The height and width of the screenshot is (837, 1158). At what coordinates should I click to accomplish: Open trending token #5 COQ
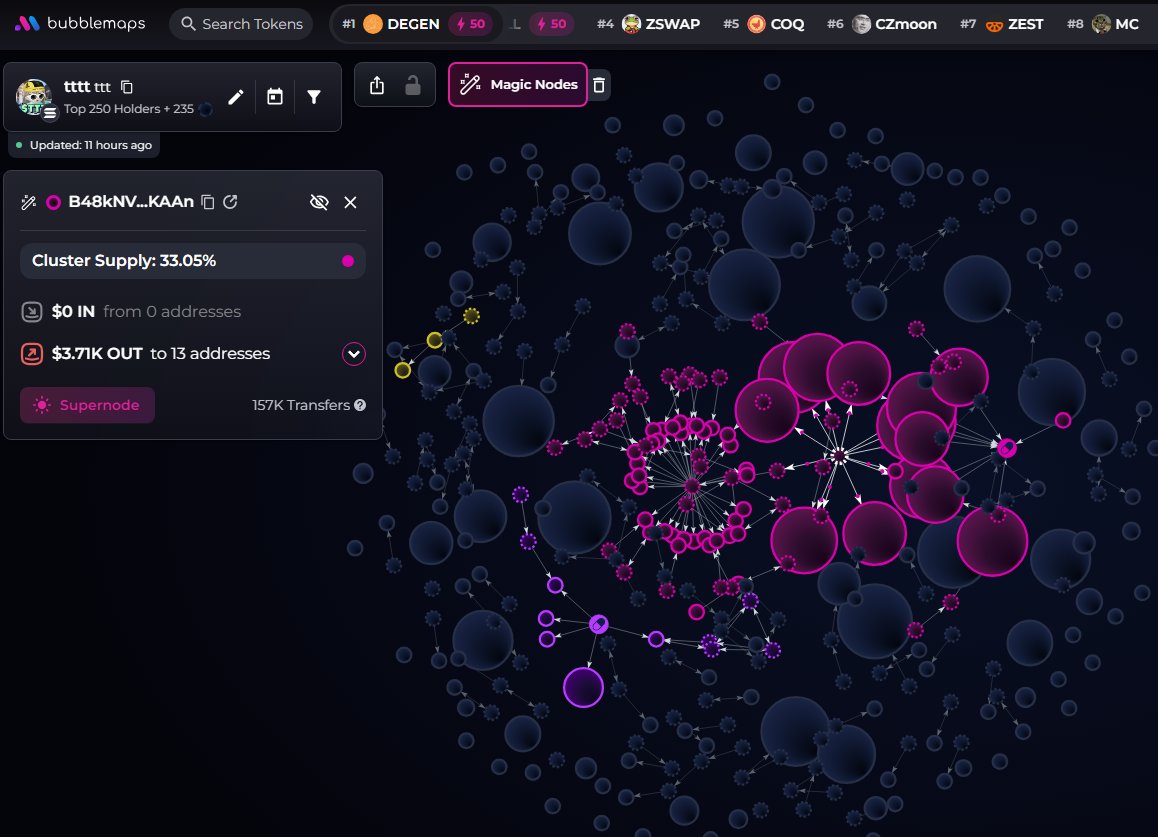[x=764, y=24]
